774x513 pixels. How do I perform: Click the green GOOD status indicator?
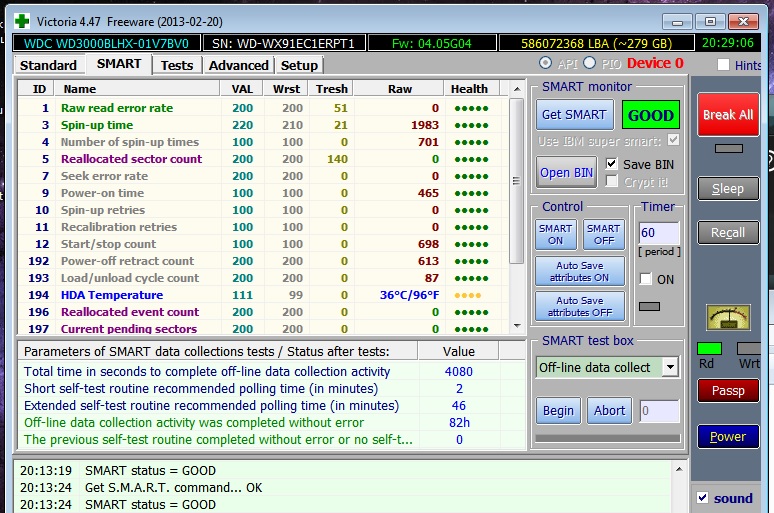click(x=650, y=114)
